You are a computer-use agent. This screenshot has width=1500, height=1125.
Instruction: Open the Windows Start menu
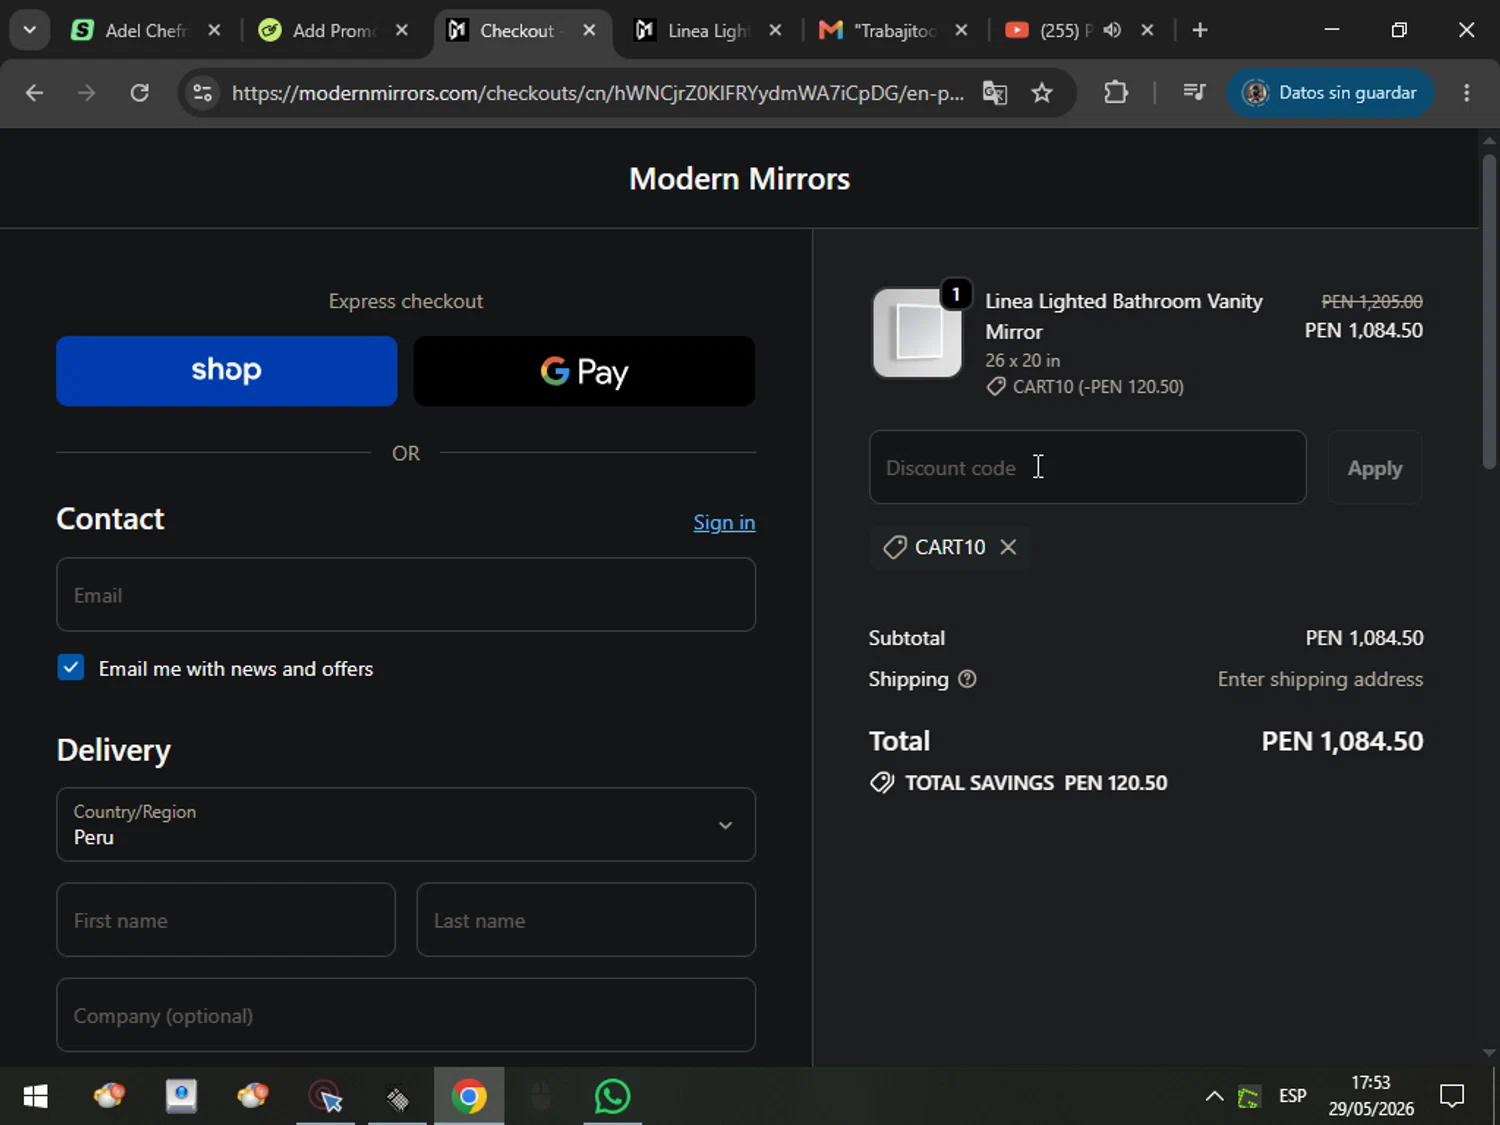[35, 1096]
